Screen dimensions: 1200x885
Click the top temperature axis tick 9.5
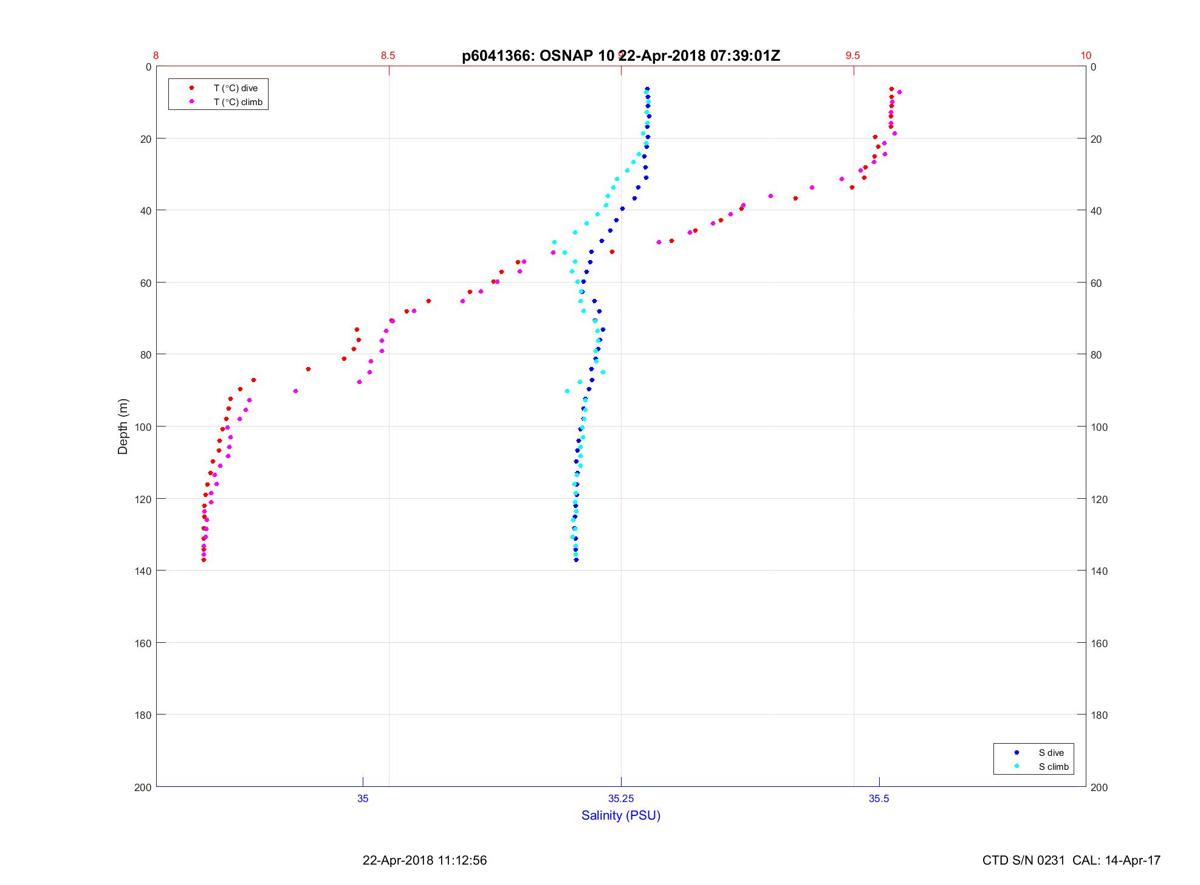[853, 56]
